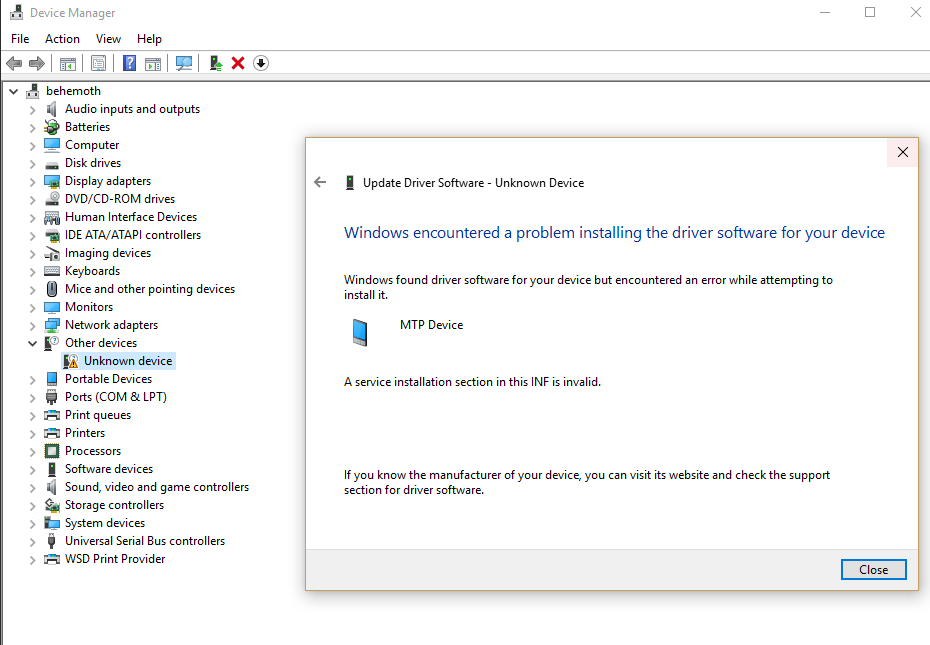Screen dimensions: 930x645
Task: Click the red X Uninstall toolbar icon
Action: tap(238, 63)
